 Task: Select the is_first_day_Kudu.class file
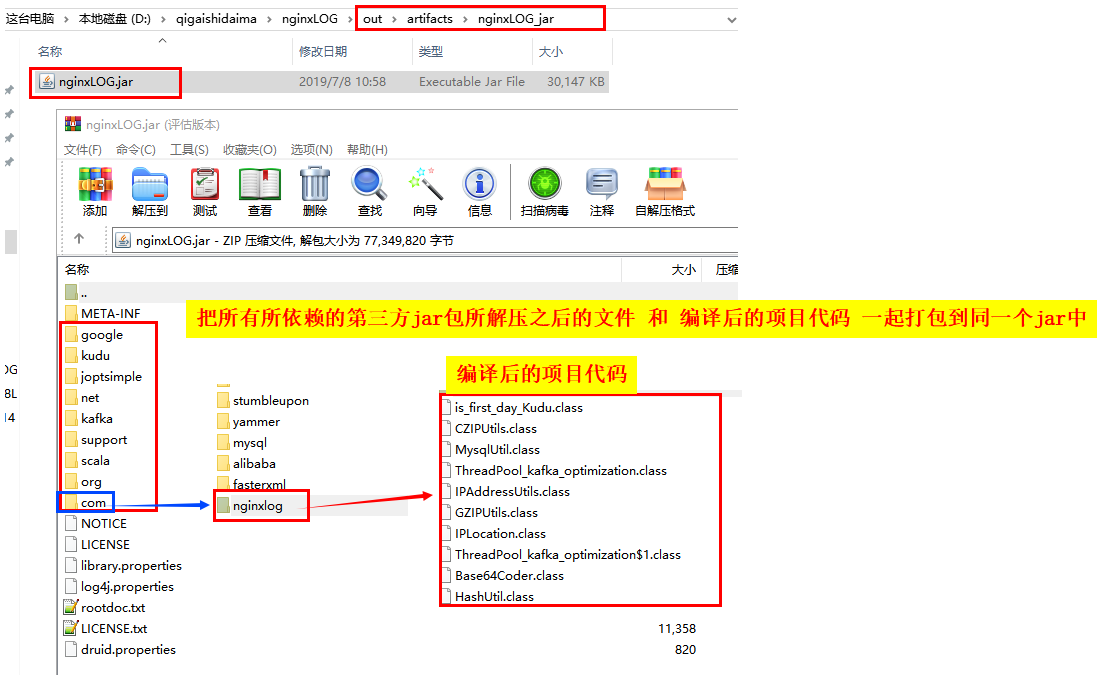512,408
